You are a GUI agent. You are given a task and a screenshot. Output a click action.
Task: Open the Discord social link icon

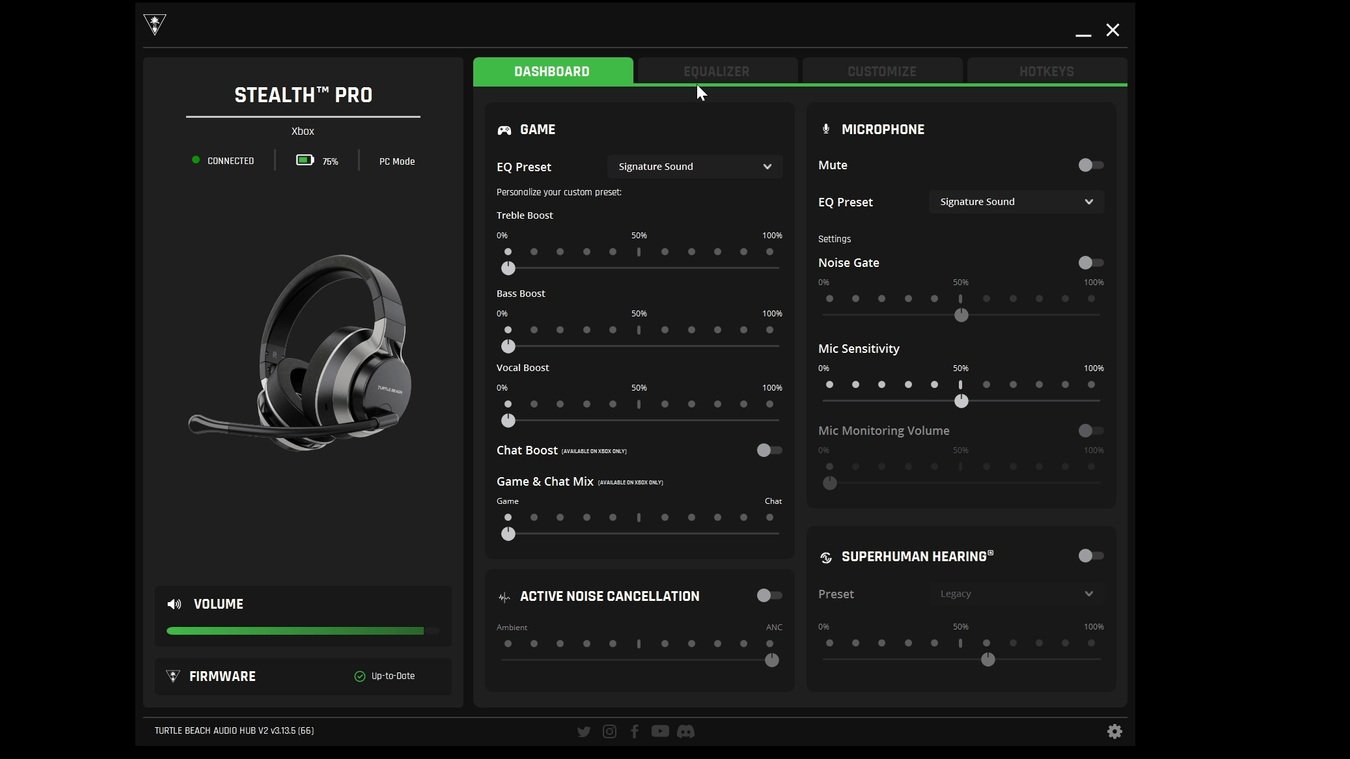[686, 731]
